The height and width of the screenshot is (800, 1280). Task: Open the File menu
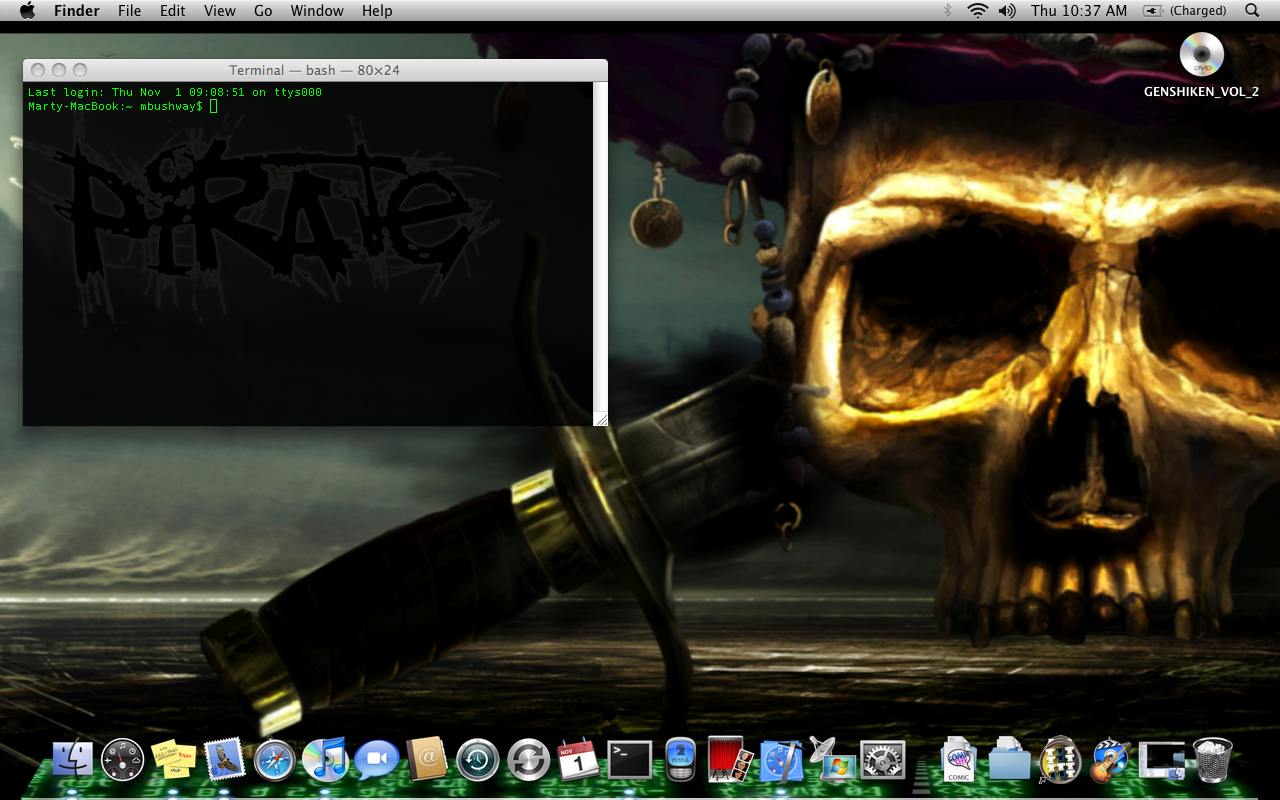coord(129,11)
